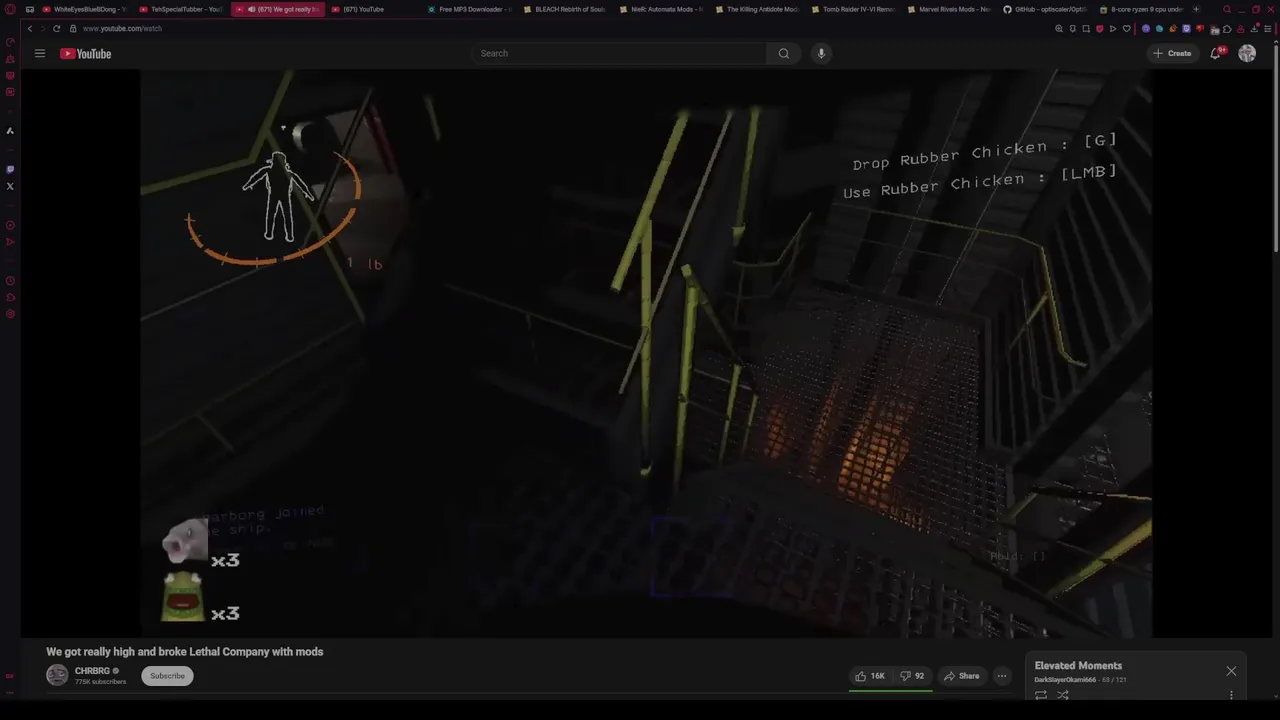The width and height of the screenshot is (1280, 720).
Task: Open the extensions puzzle piece icon
Action: [1227, 29]
